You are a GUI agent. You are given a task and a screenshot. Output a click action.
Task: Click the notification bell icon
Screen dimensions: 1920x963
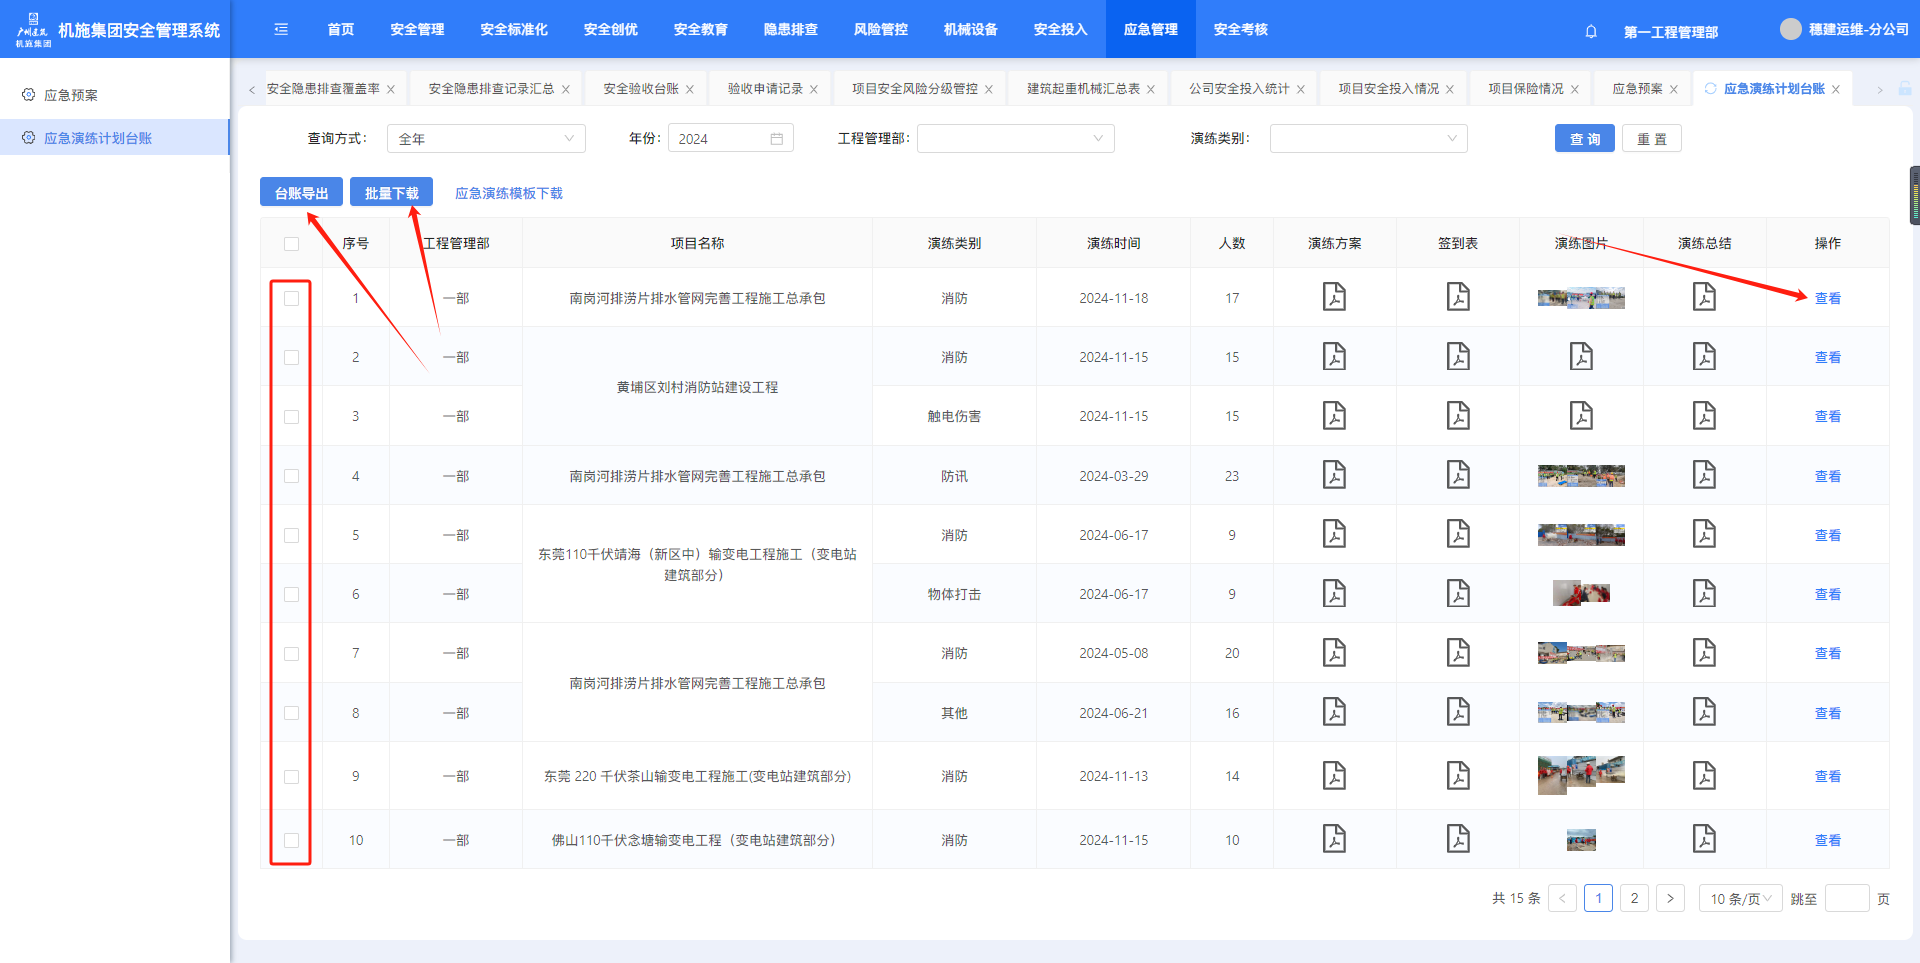pyautogui.click(x=1591, y=31)
